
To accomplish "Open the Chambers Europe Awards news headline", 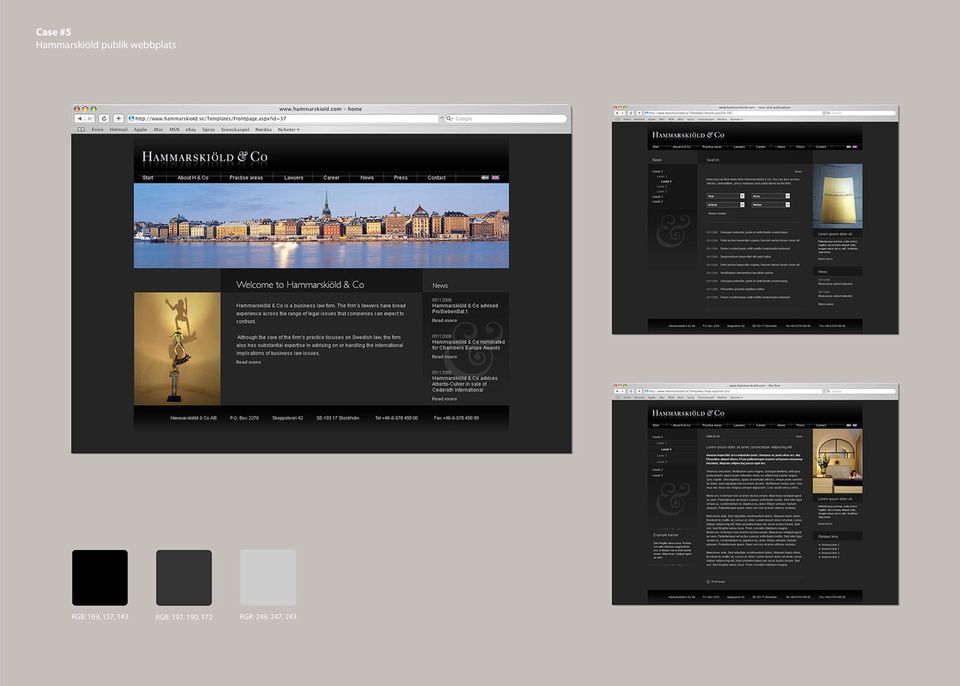I will click(x=468, y=345).
